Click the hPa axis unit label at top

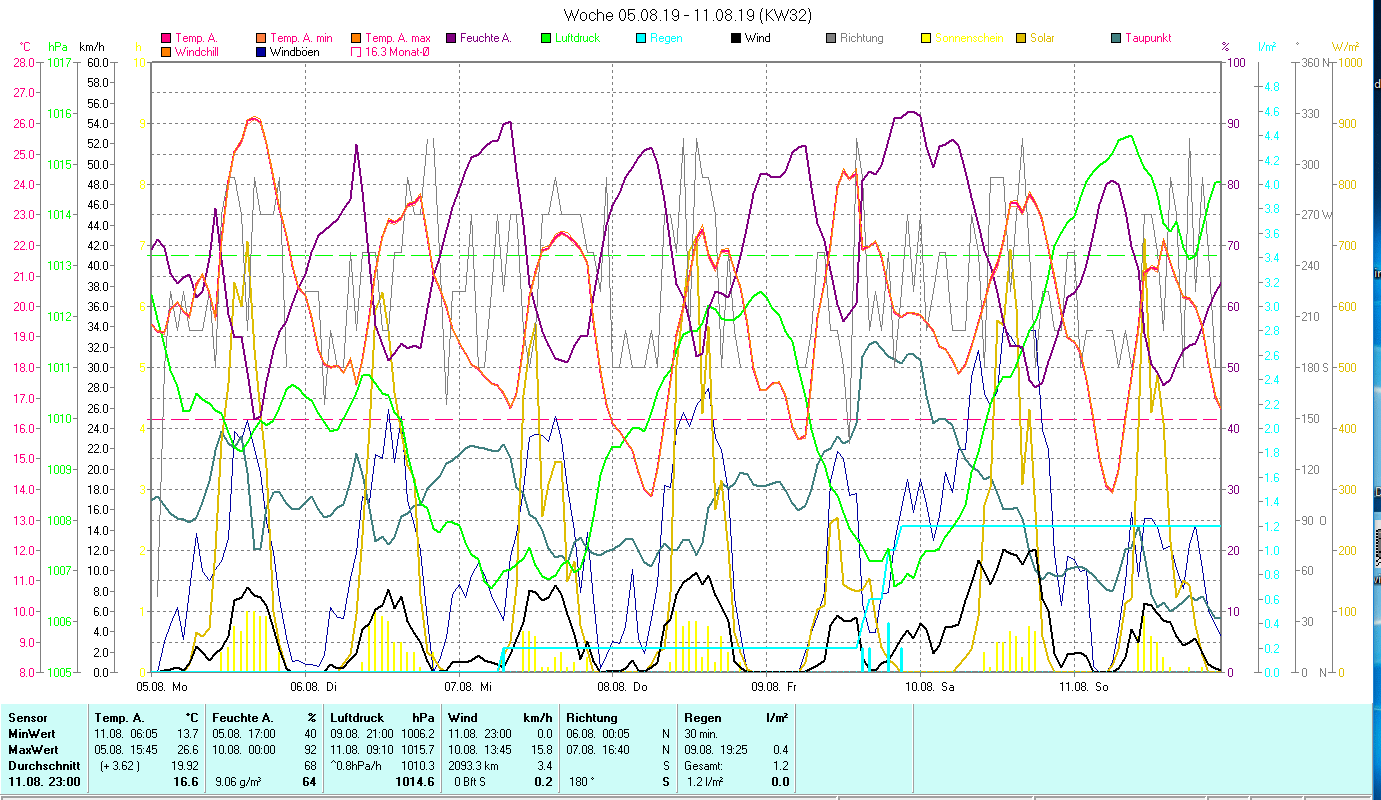[58, 46]
